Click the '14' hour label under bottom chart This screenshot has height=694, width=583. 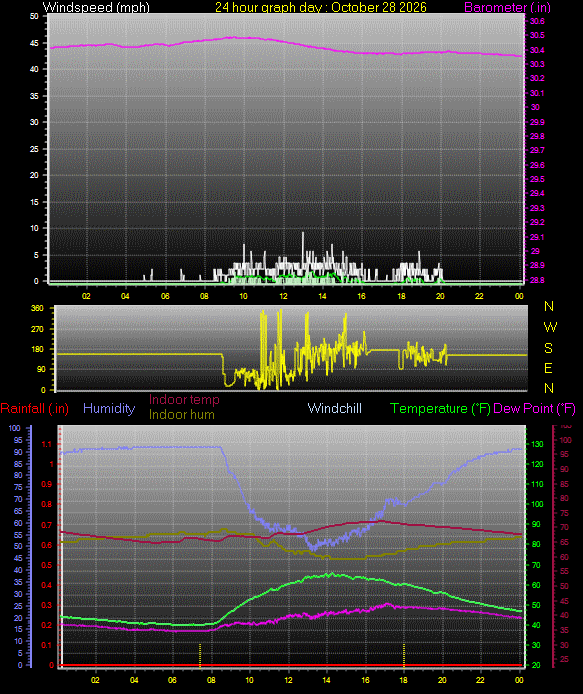coord(327,680)
